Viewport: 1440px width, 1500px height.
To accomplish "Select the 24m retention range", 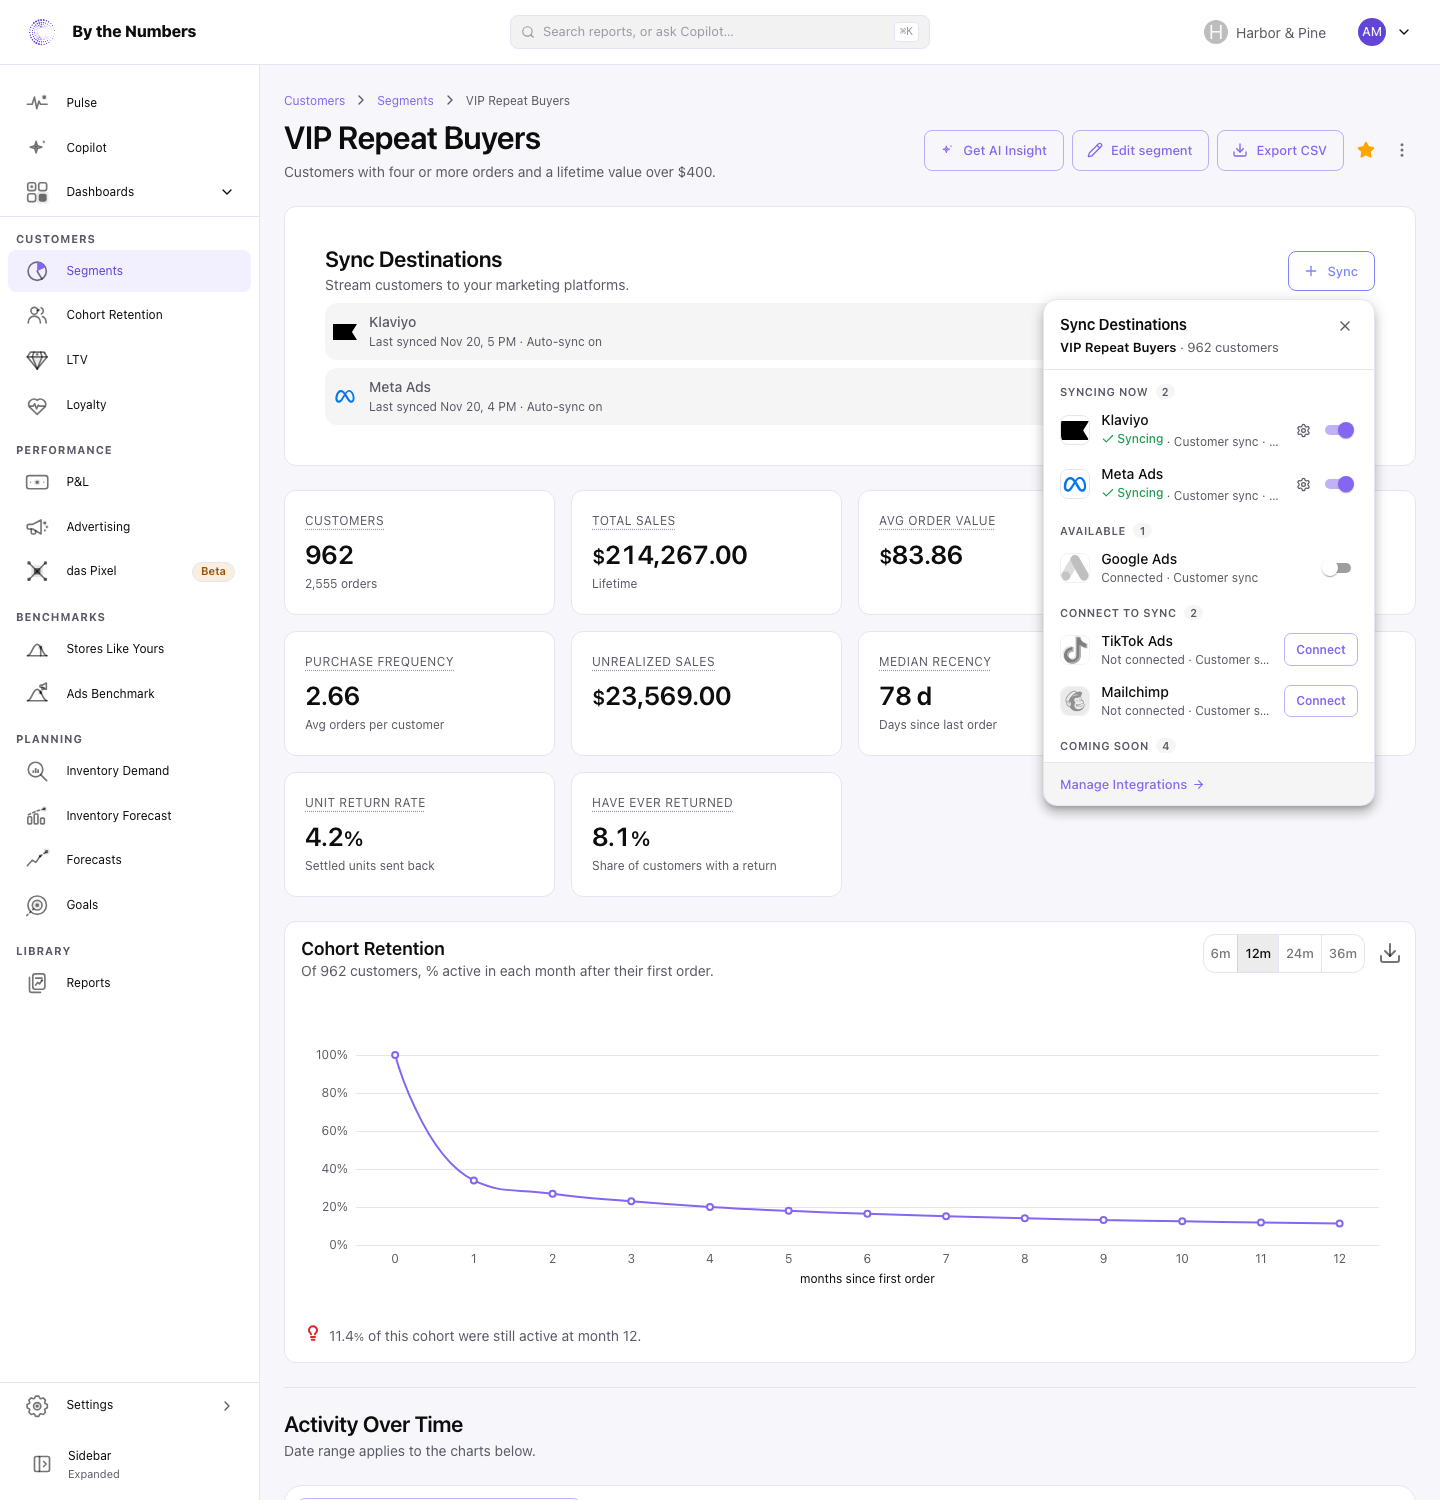I will tap(1300, 954).
